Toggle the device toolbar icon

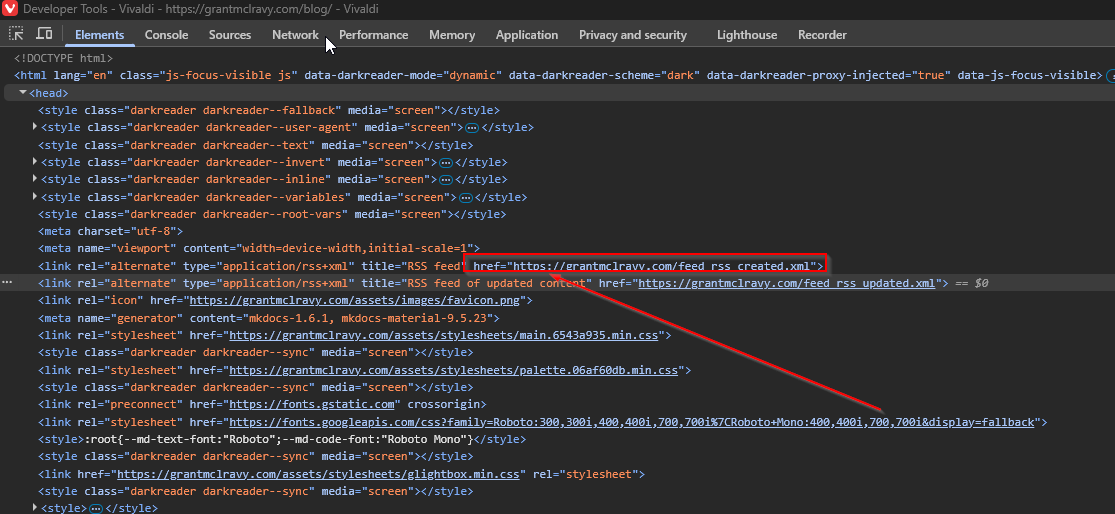pos(44,34)
